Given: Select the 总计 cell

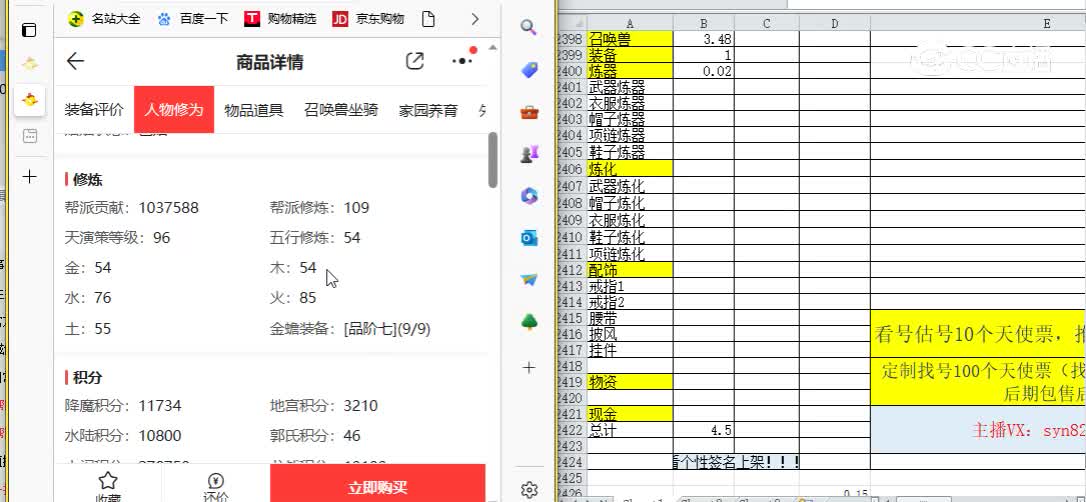Looking at the screenshot, I should (630, 430).
